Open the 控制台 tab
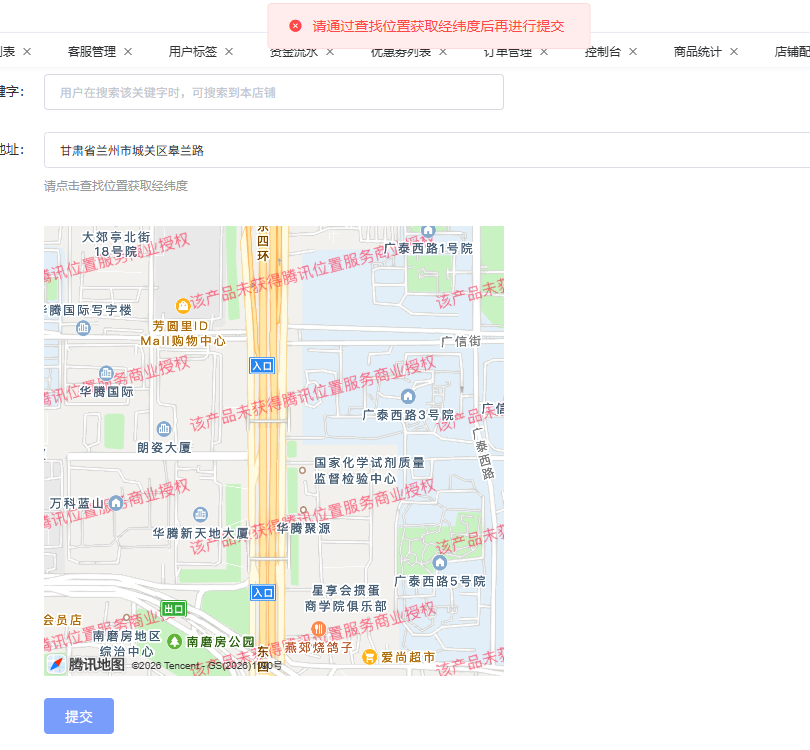This screenshot has width=810, height=750. pyautogui.click(x=602, y=52)
